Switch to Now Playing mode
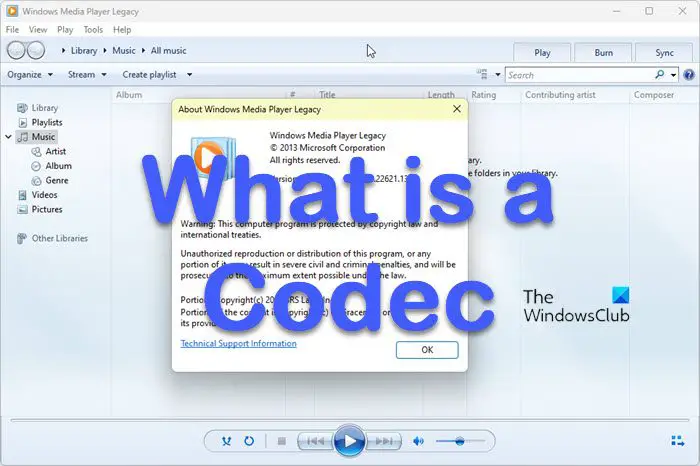The height and width of the screenshot is (466, 700). click(678, 441)
